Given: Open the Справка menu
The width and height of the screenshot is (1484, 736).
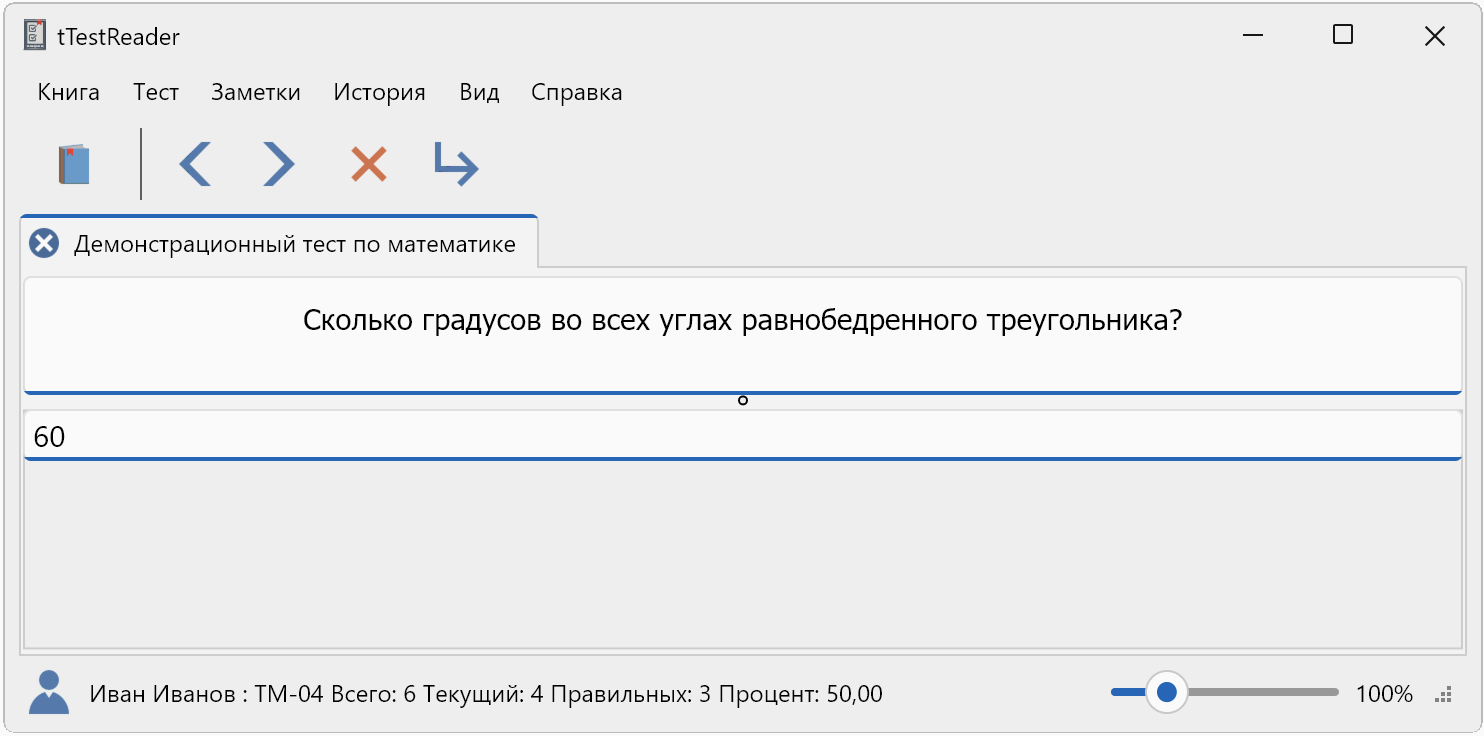Looking at the screenshot, I should point(577,93).
